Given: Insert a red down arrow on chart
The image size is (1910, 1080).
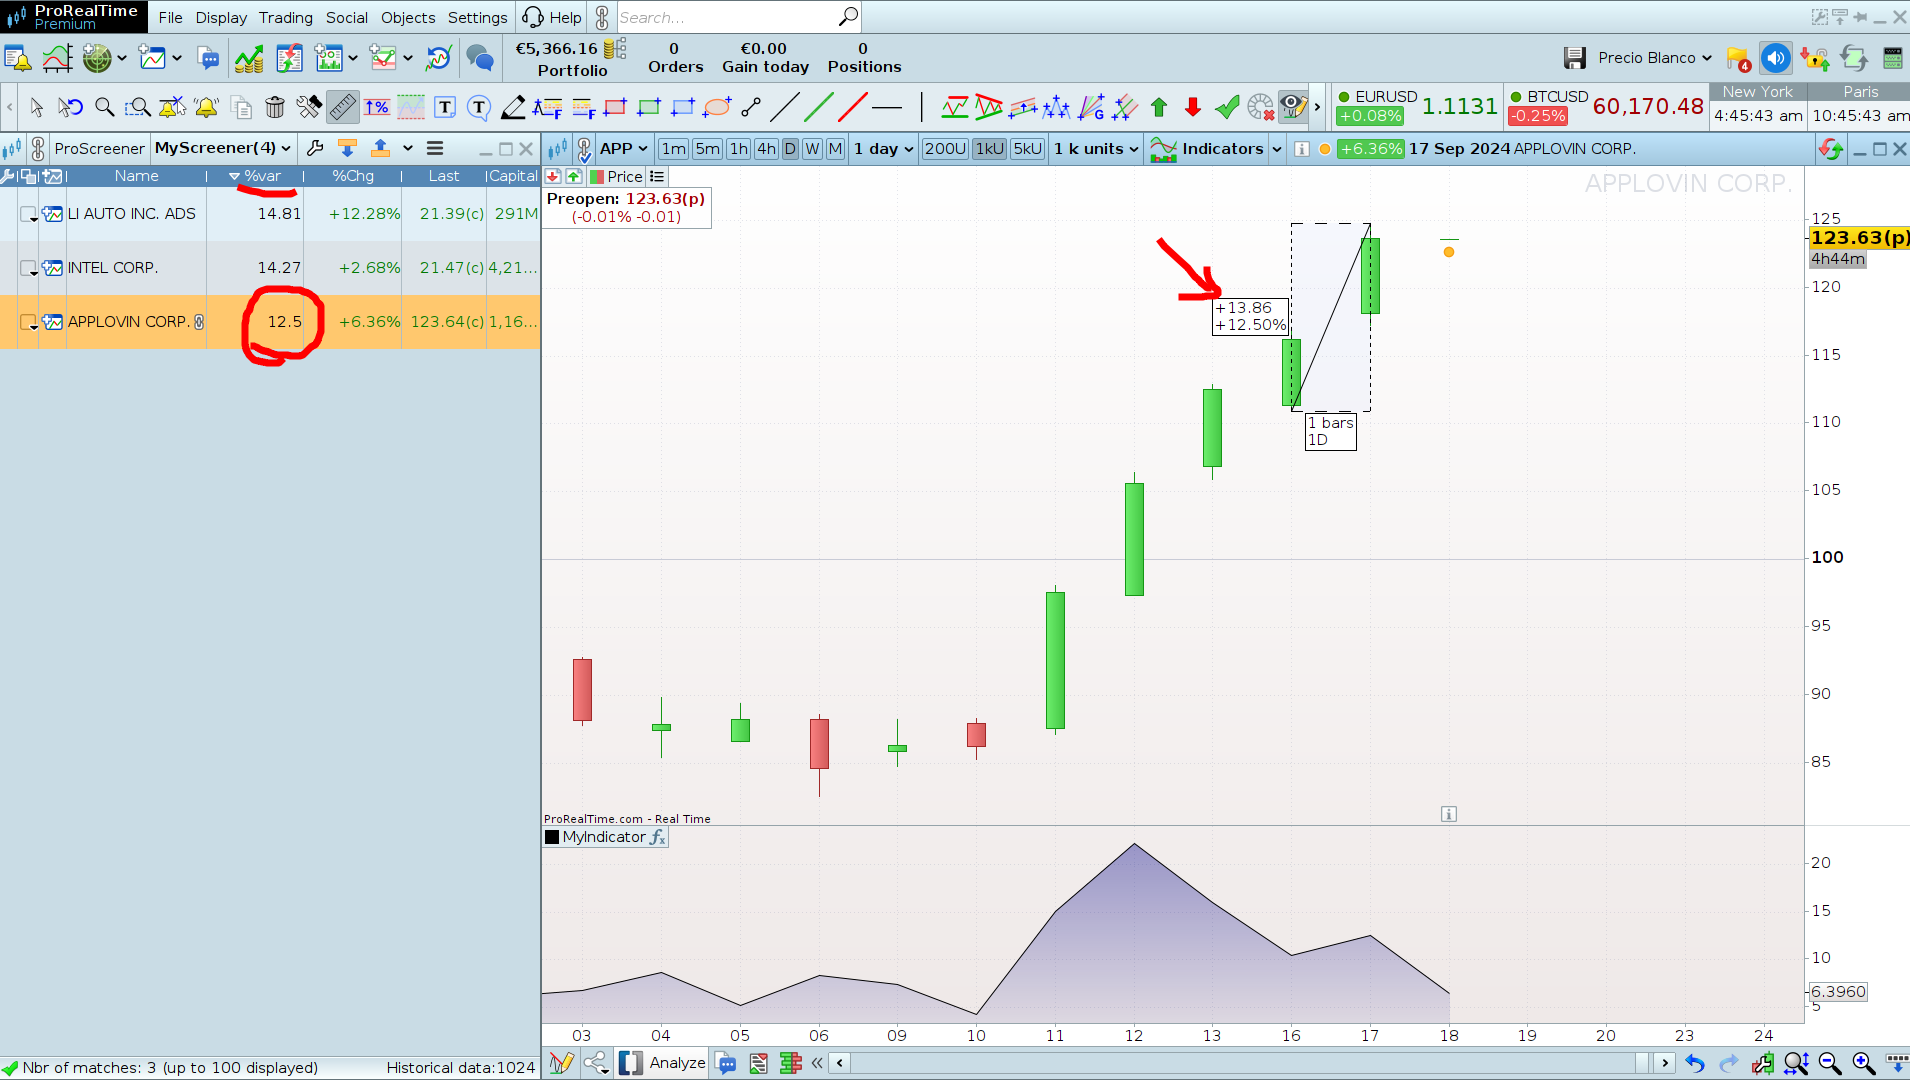Looking at the screenshot, I should [x=1193, y=107].
